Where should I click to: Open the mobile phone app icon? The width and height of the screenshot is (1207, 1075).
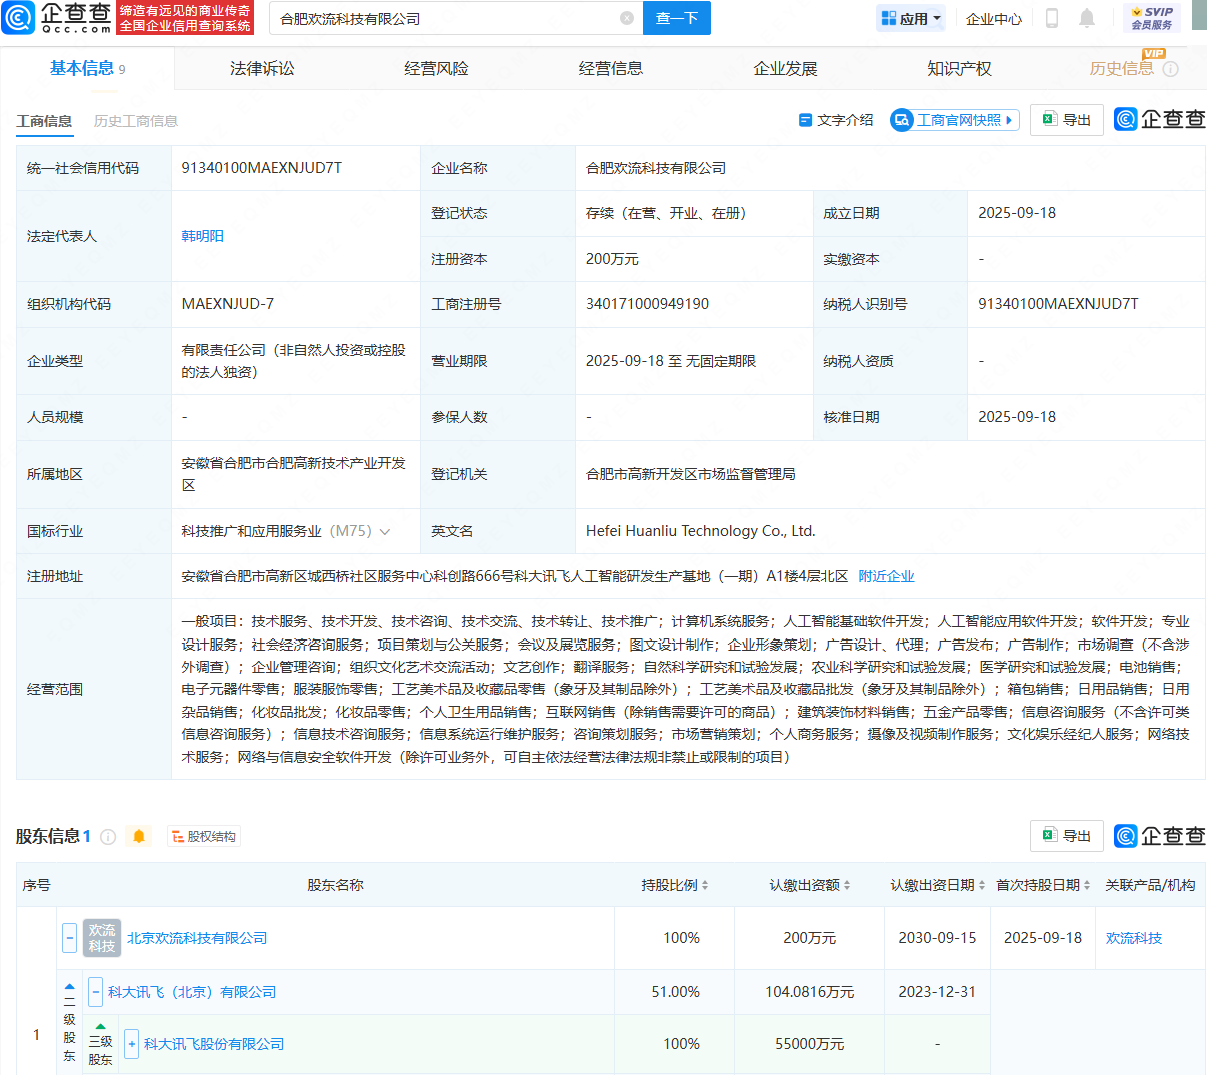[x=1051, y=18]
